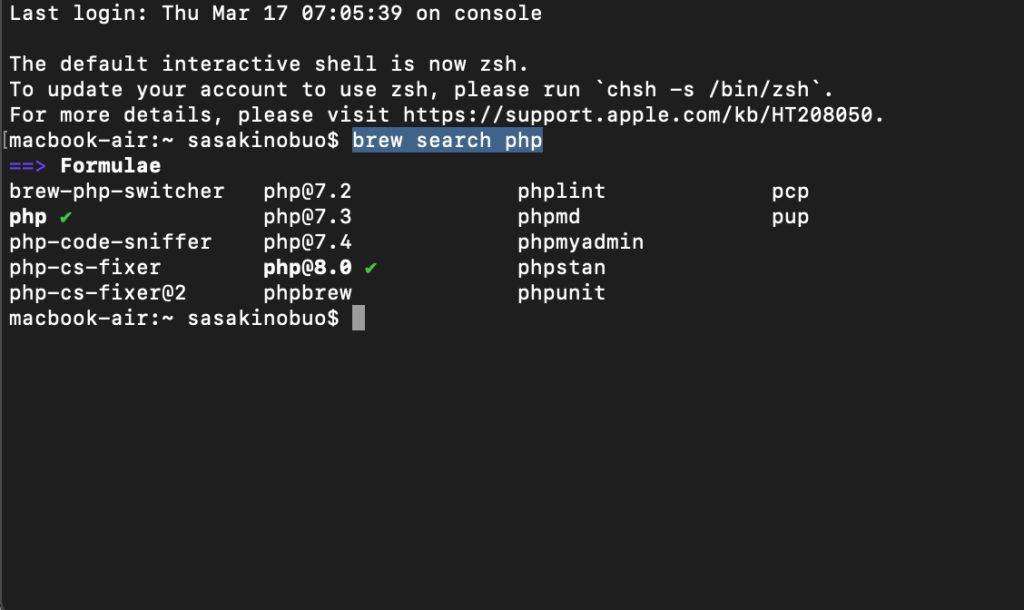The image size is (1024, 610).
Task: Select the php@7.2 formula
Action: pos(307,191)
